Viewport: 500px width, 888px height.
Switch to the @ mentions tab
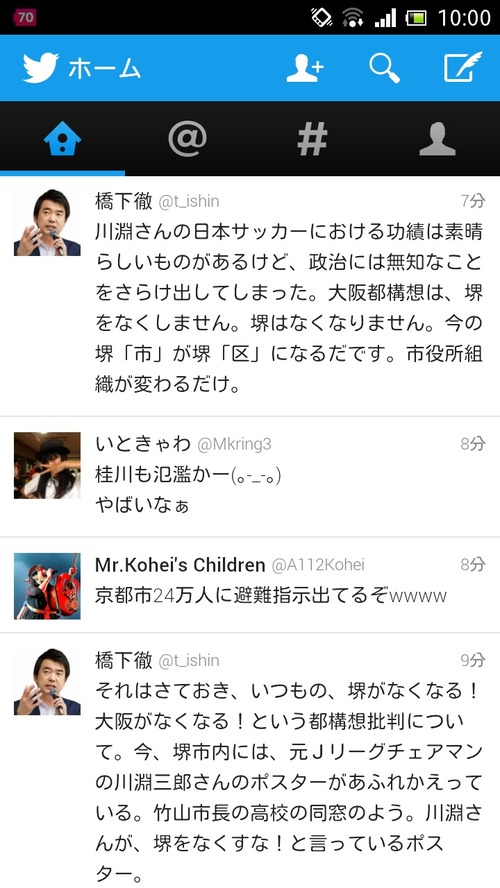187,138
